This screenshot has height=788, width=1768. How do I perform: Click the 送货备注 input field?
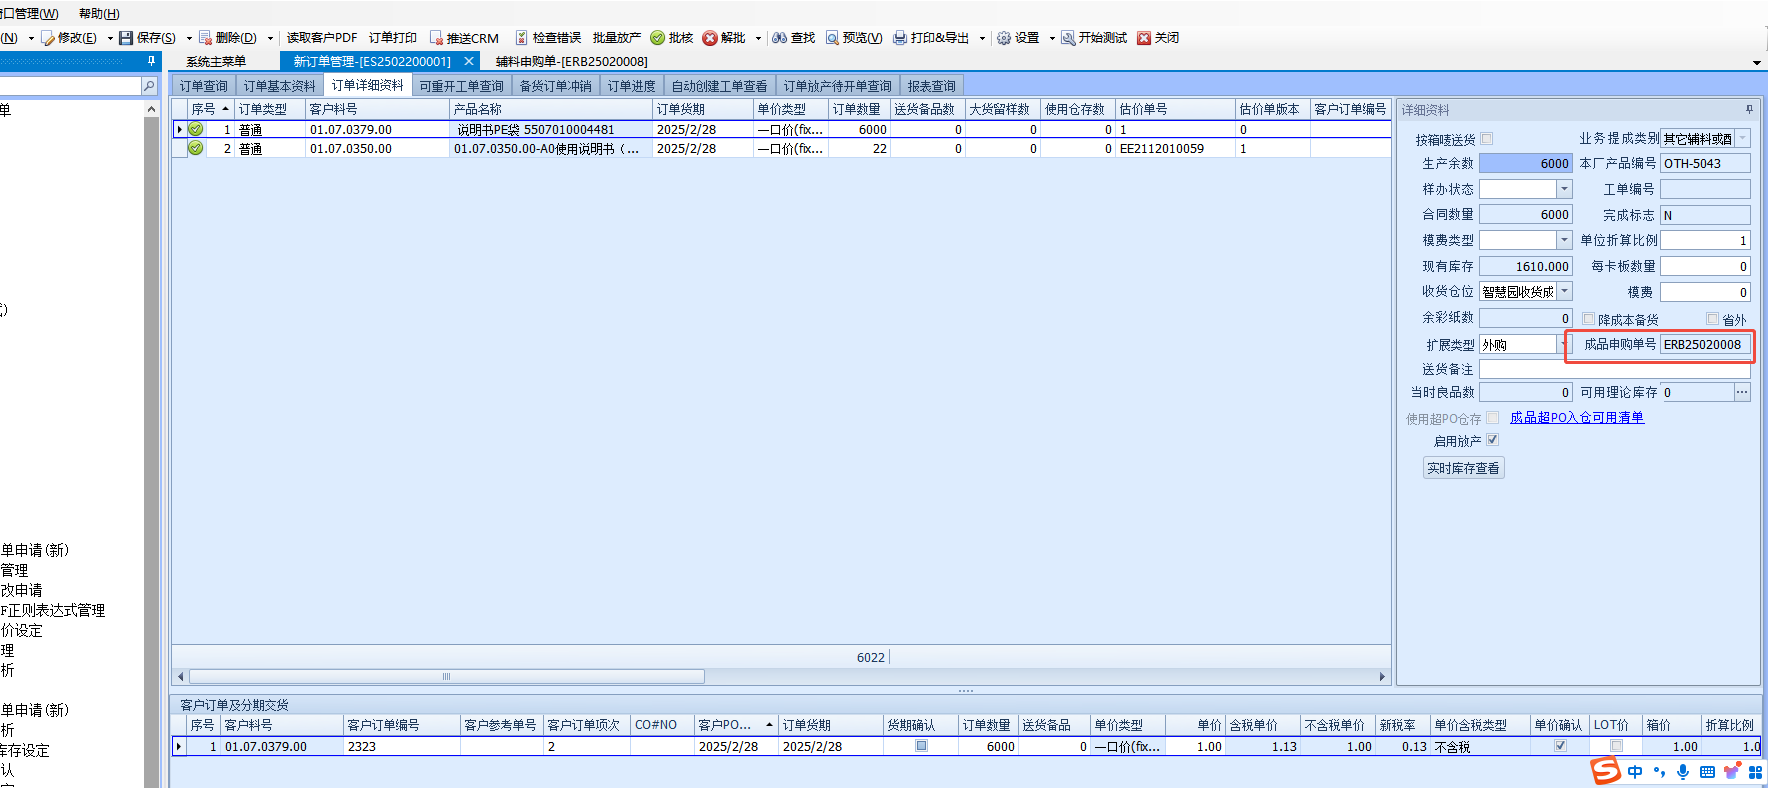pyautogui.click(x=1615, y=369)
